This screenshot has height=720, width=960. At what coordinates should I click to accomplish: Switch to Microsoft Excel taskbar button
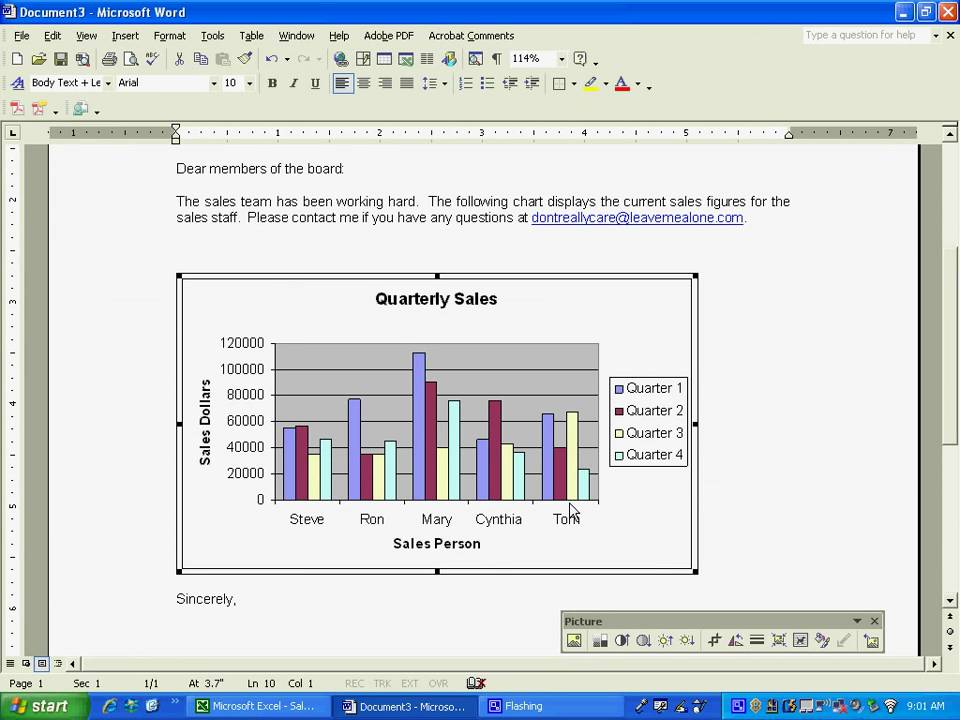click(x=259, y=706)
